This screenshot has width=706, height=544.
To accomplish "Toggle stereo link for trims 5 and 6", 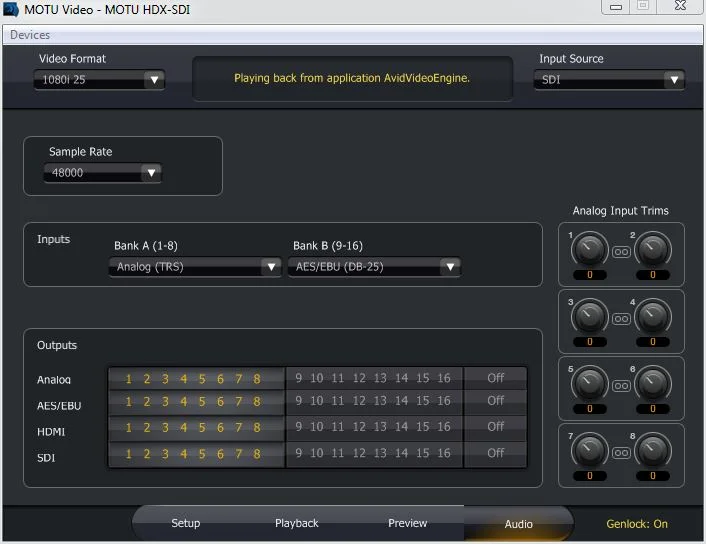I will click(621, 386).
